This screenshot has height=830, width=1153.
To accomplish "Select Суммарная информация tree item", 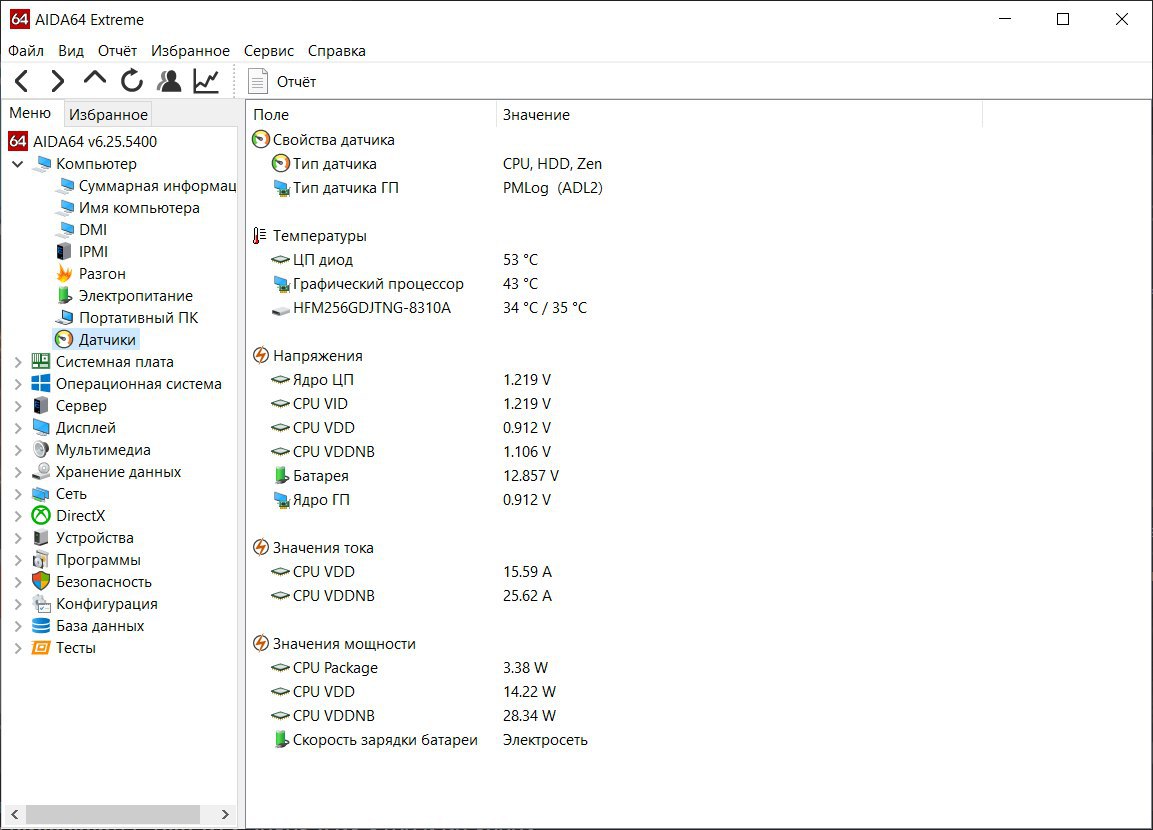I will pyautogui.click(x=157, y=185).
